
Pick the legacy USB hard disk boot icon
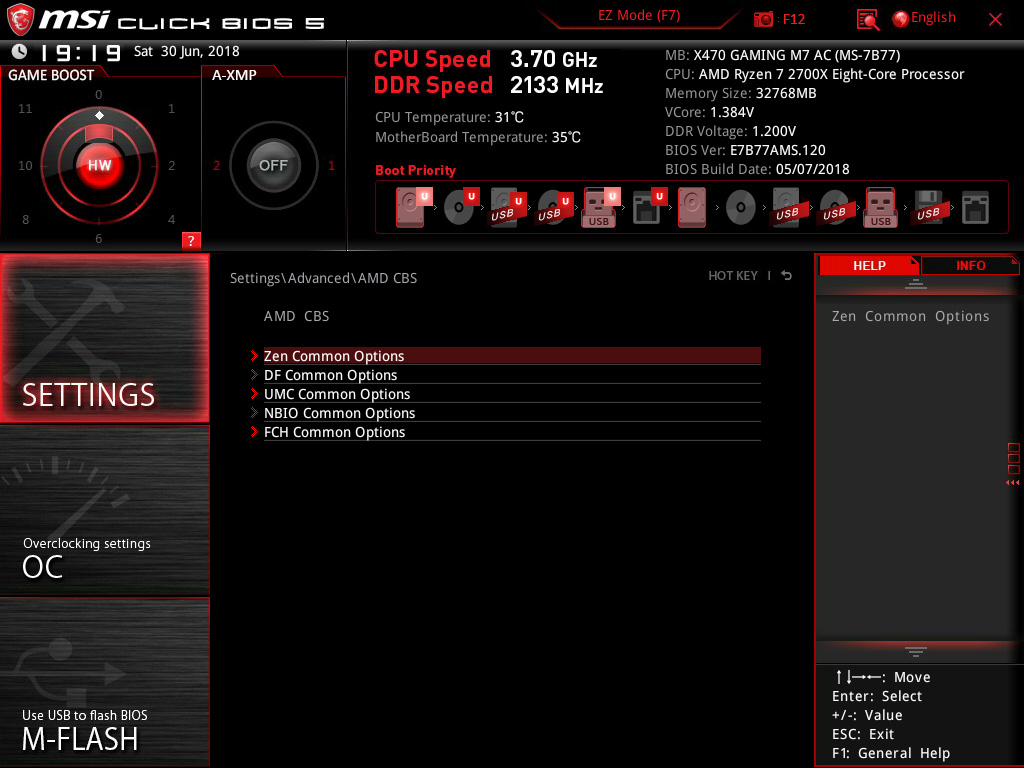(x=787, y=207)
